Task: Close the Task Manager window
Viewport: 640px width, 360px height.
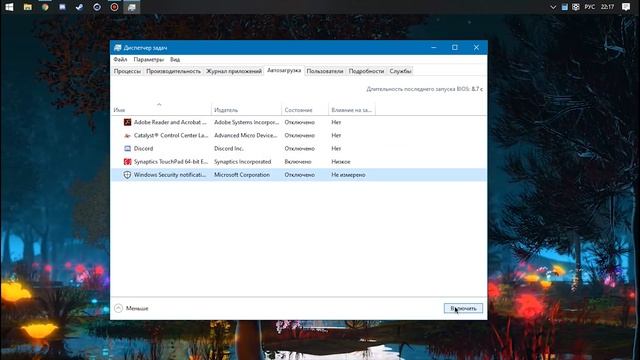Action: pos(476,47)
